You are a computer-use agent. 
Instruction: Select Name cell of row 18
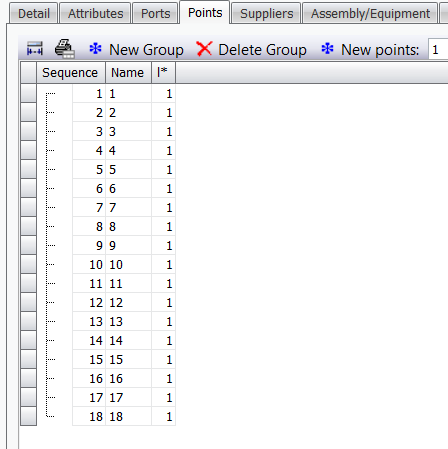(x=129, y=416)
